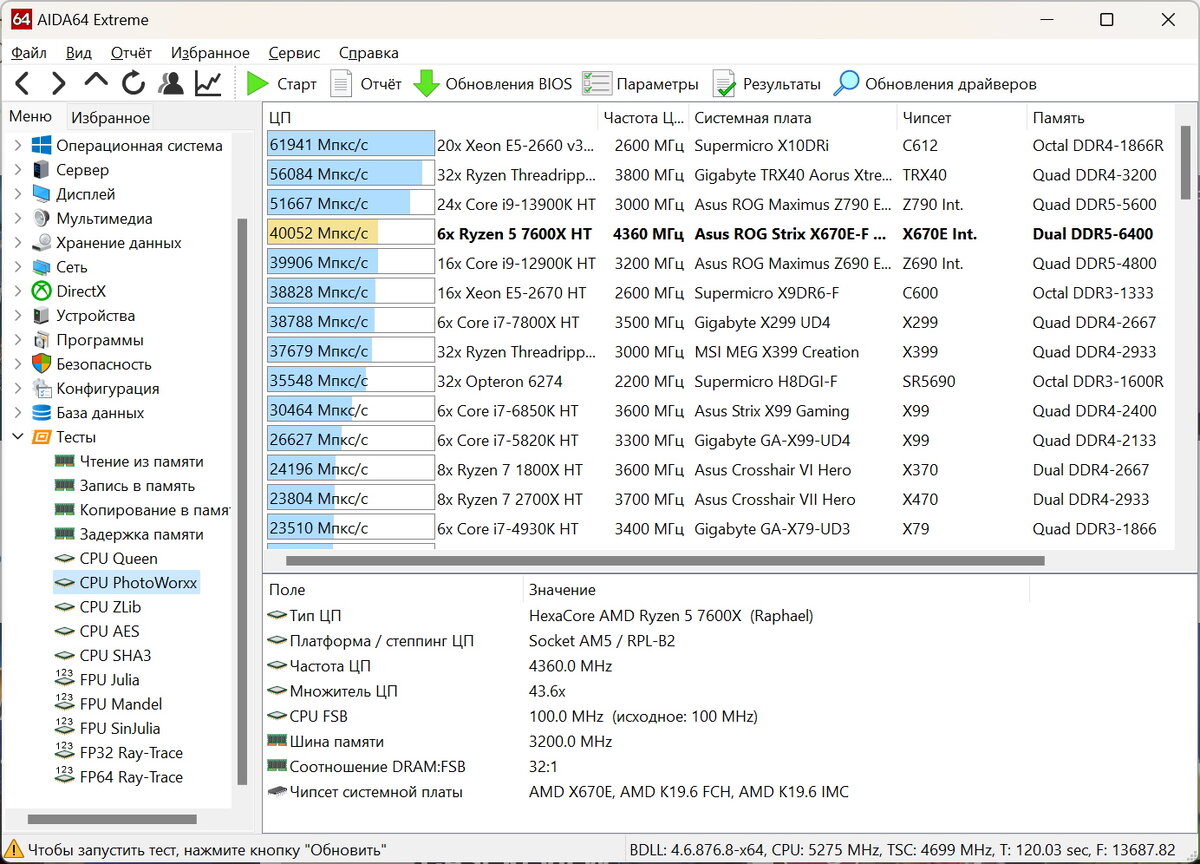Expand the Сеть tree node
This screenshot has height=864, width=1200.
pos(17,267)
